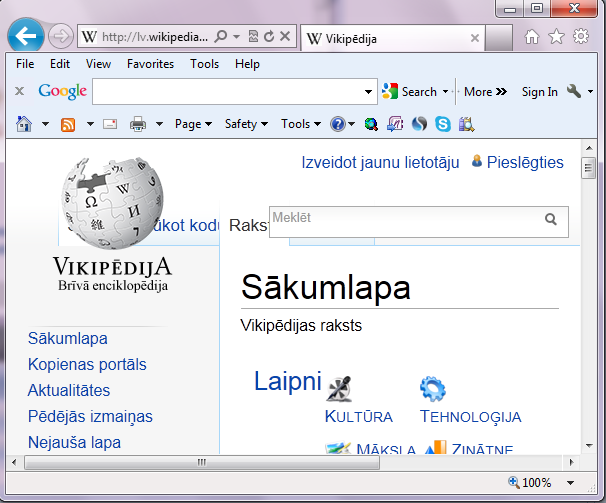Open the Help icon dropdown arrow
Screen dimensions: 606x503
point(351,124)
